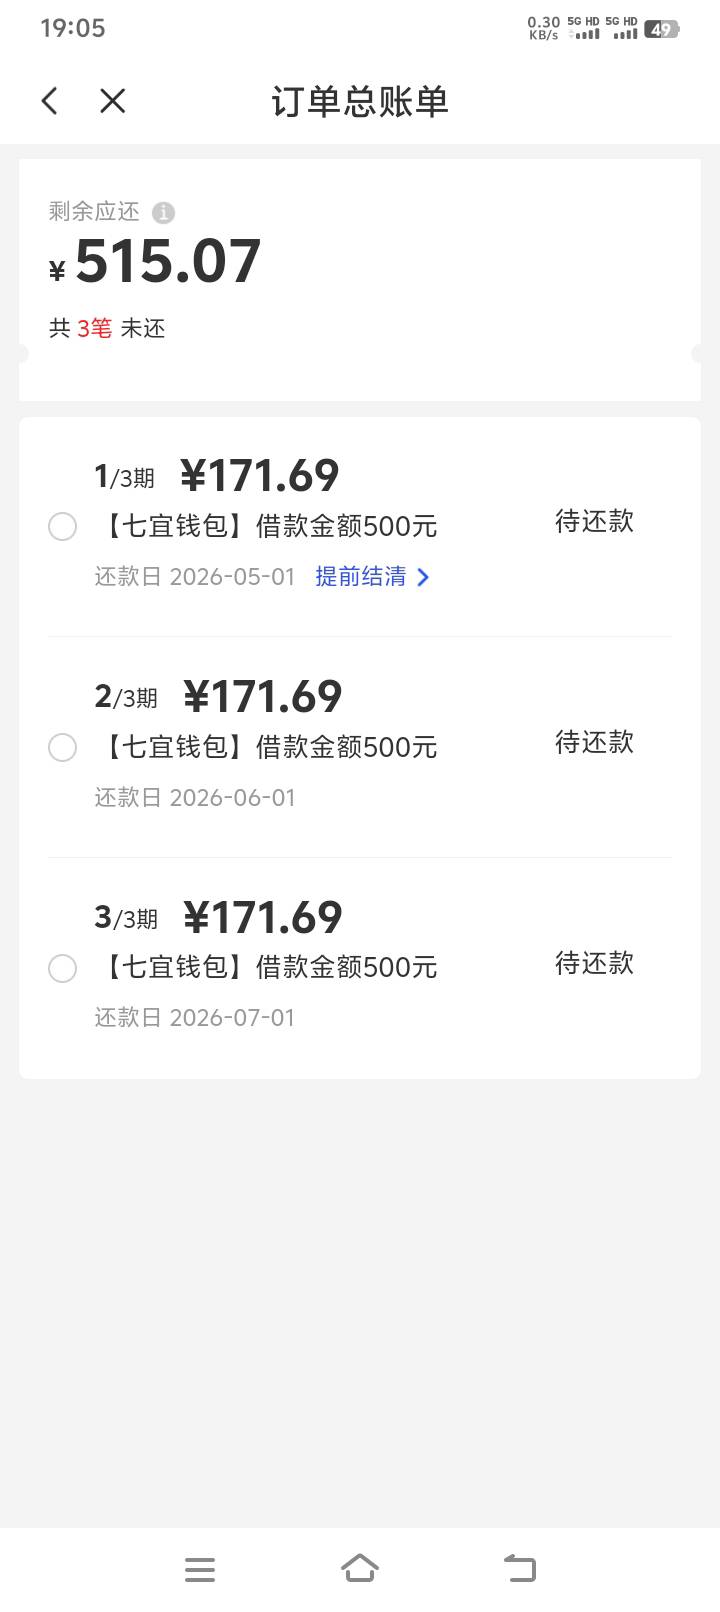Tap the chevron next to 提前结清

coord(423,577)
